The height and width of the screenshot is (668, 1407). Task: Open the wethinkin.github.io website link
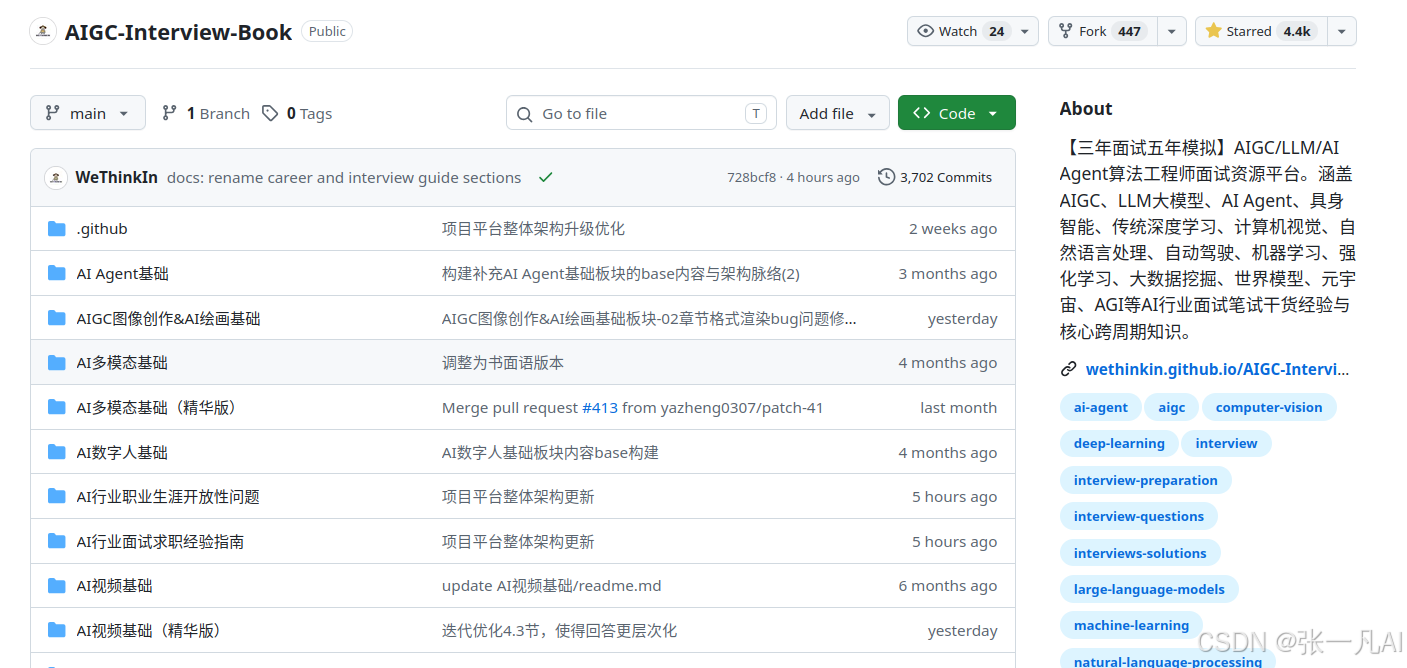pos(1217,369)
